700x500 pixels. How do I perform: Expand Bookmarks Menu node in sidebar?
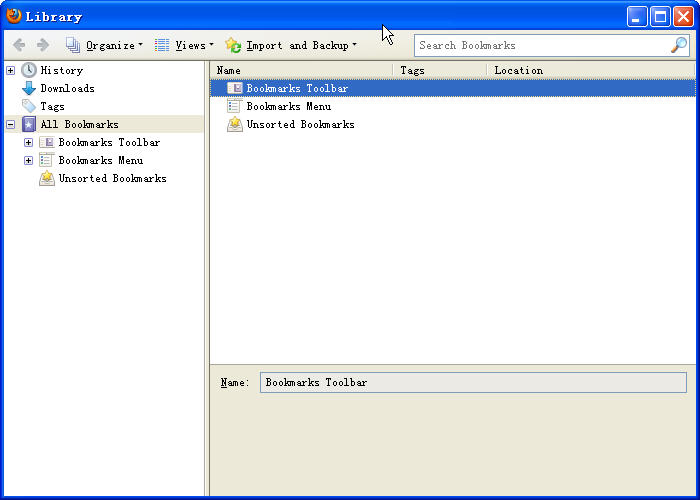[x=28, y=160]
